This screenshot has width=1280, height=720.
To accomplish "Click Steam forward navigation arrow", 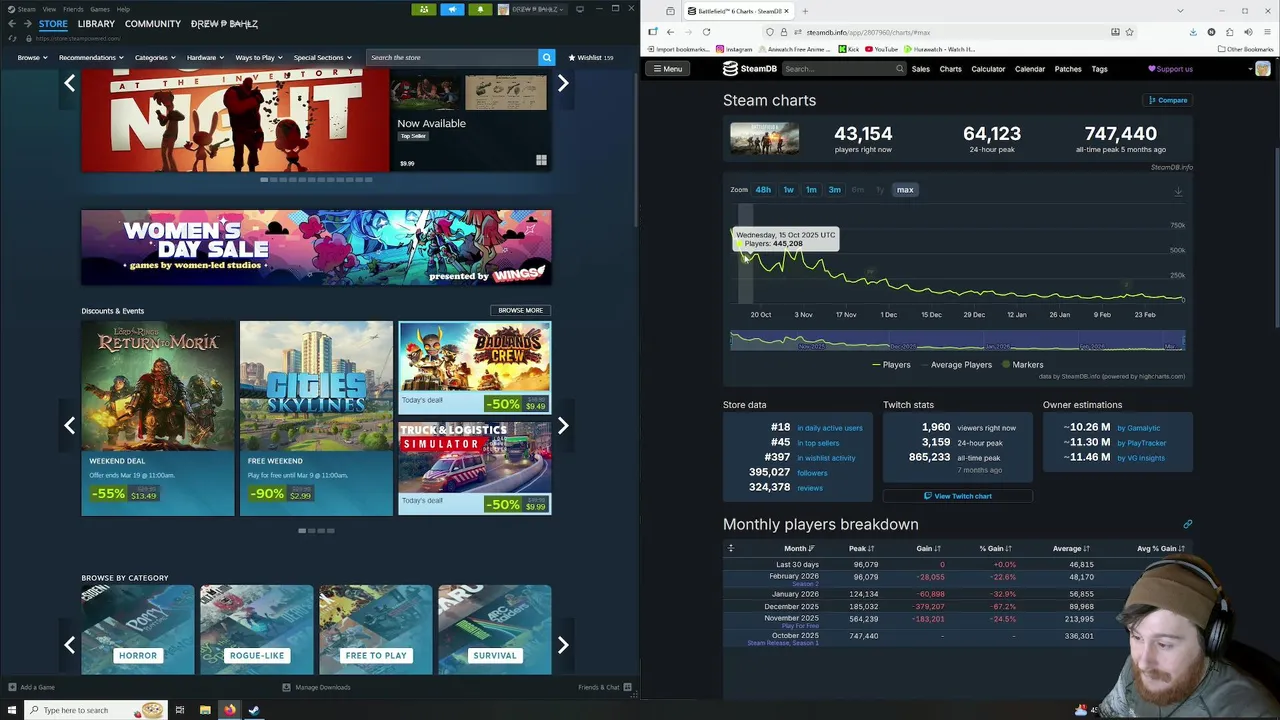I will 27,23.
